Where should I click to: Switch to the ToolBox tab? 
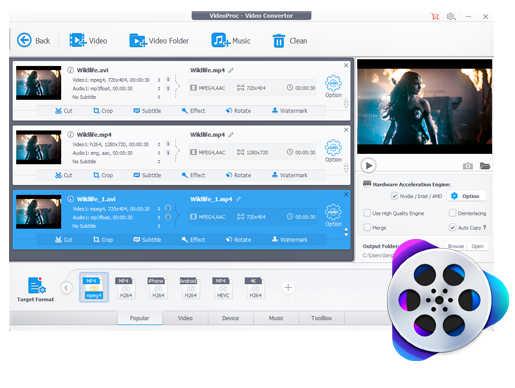[321, 318]
